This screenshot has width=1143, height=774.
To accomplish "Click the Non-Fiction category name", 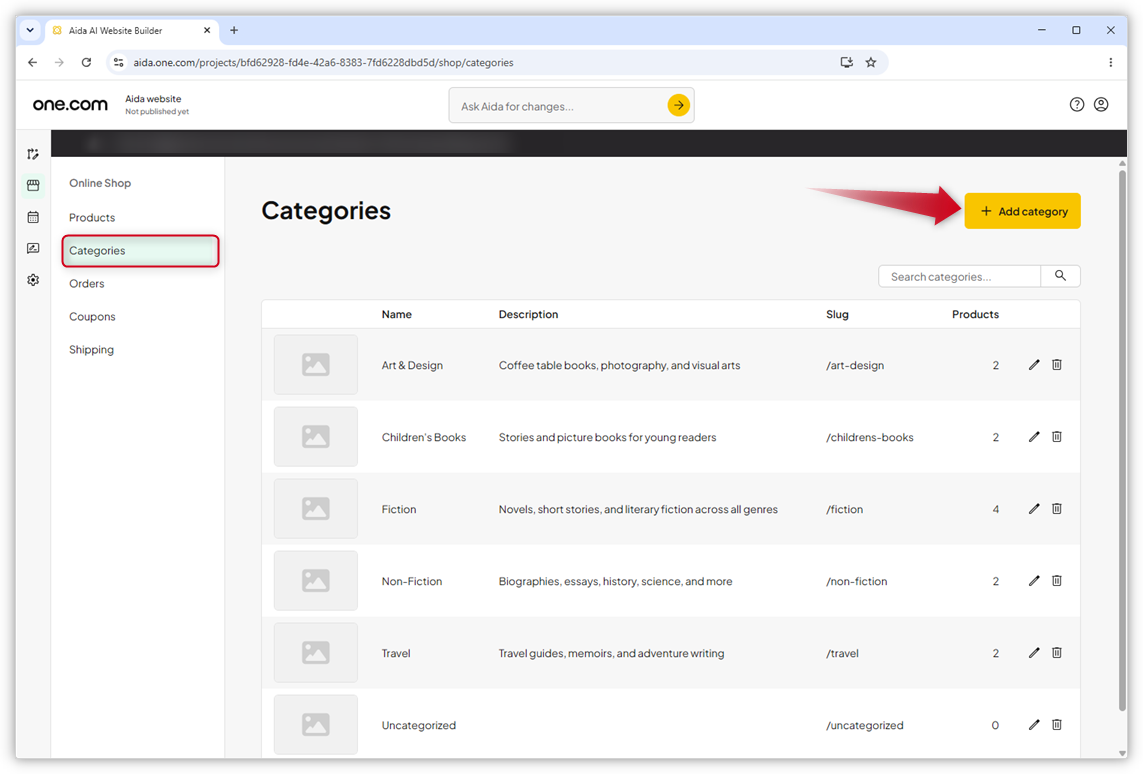I will click(412, 582).
